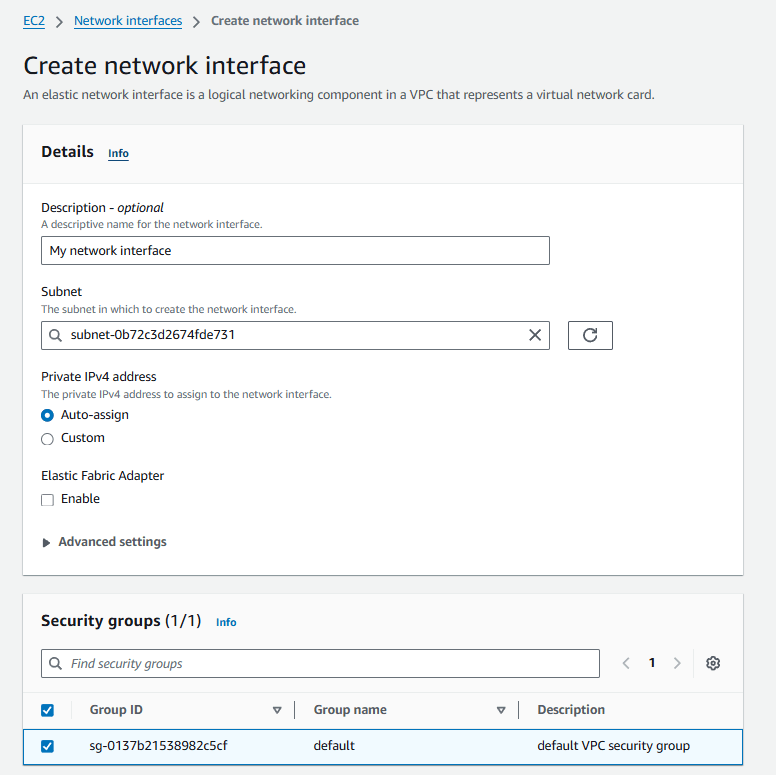Go to Network interfaces breadcrumb
This screenshot has width=776, height=775.
[128, 20]
